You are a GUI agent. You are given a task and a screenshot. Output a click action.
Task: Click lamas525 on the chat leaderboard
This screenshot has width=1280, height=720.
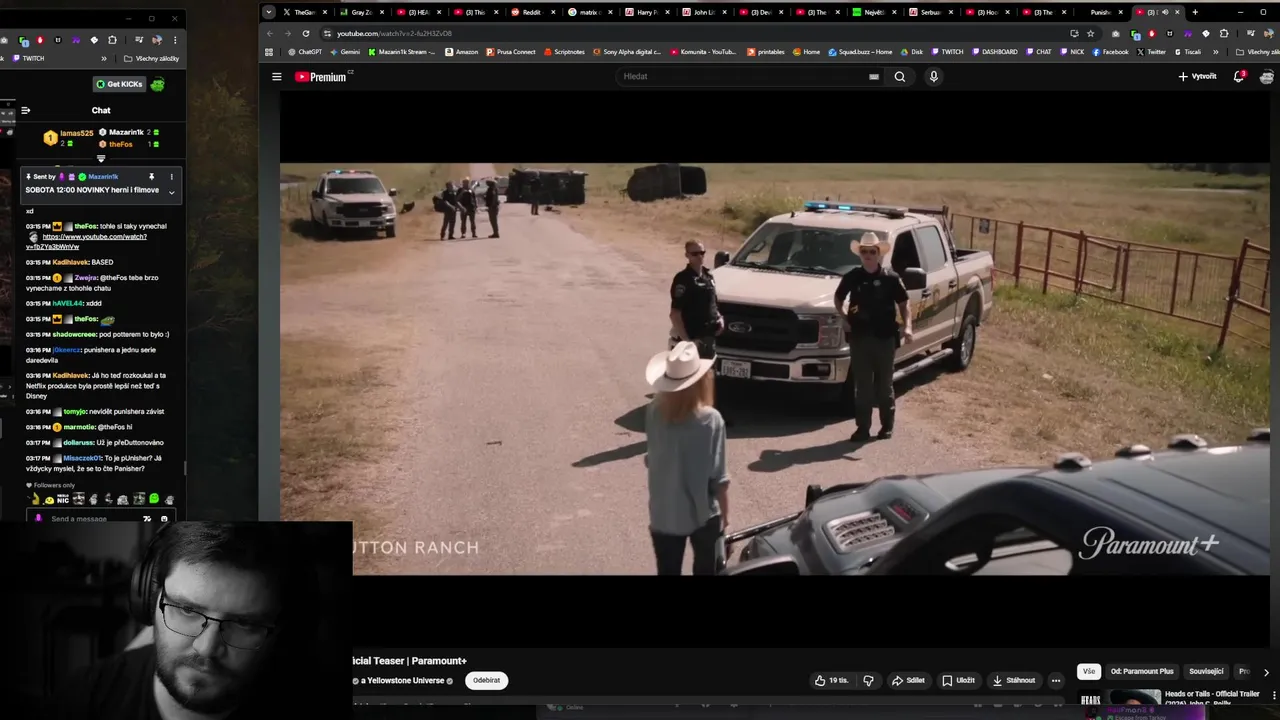77,133
